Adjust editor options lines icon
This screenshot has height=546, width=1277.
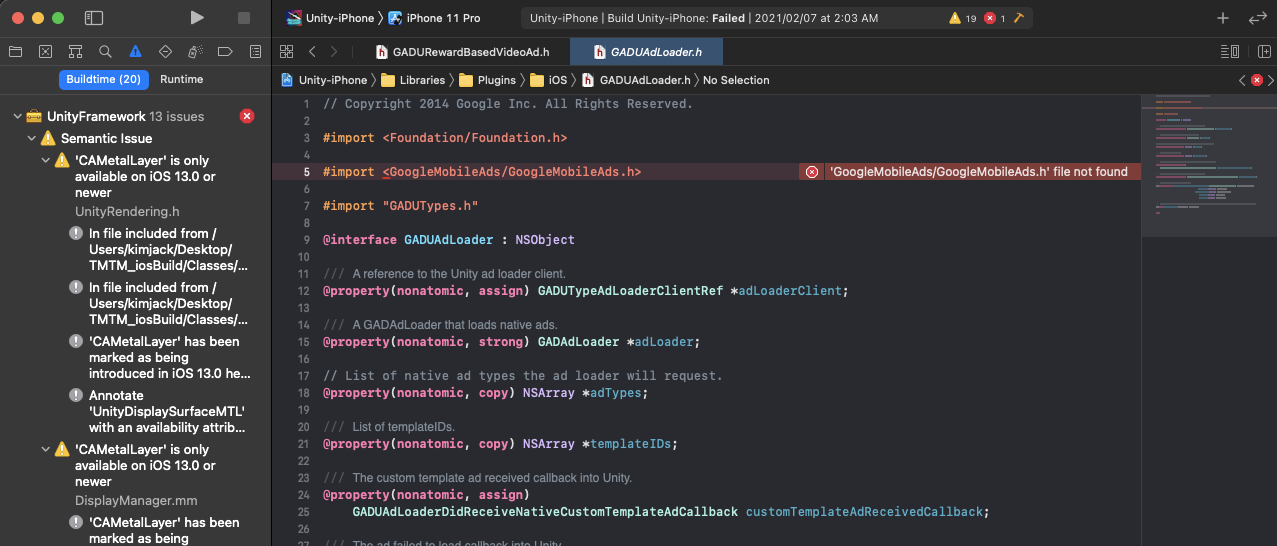1229,51
